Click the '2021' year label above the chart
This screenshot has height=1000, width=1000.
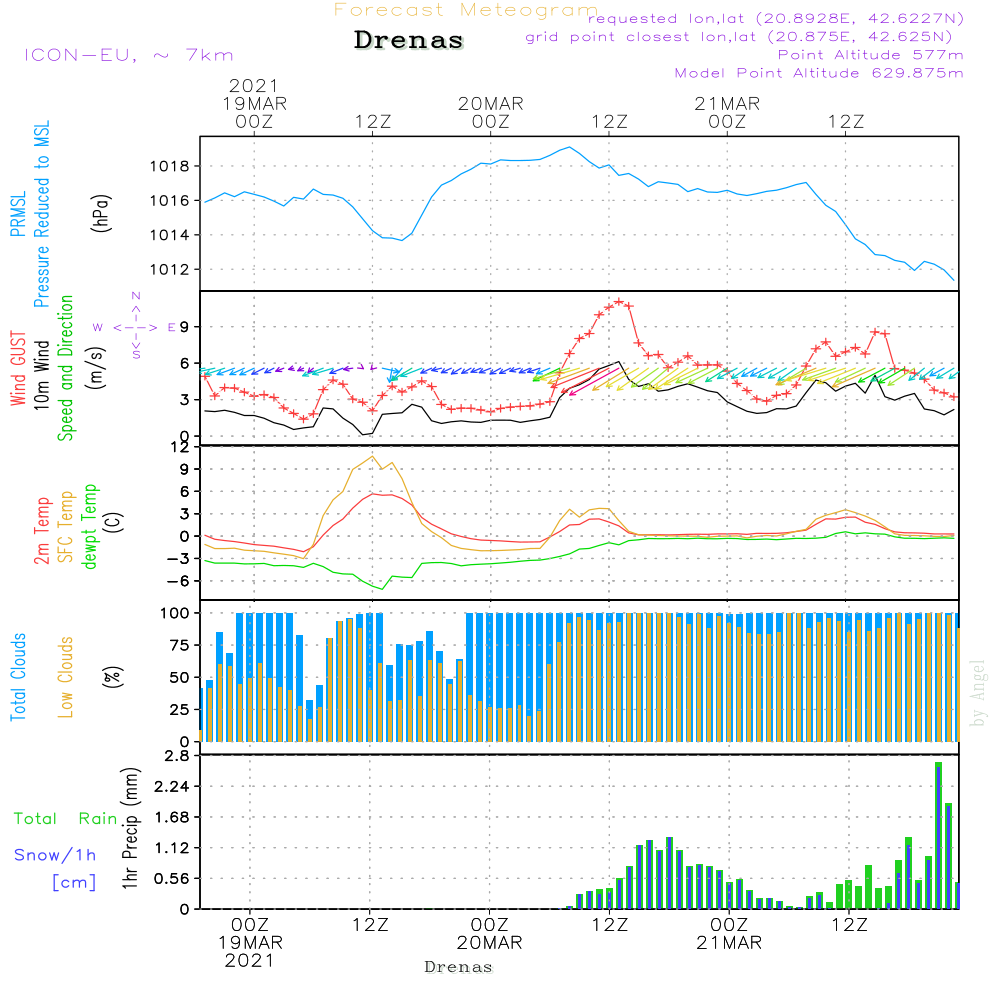click(x=254, y=85)
